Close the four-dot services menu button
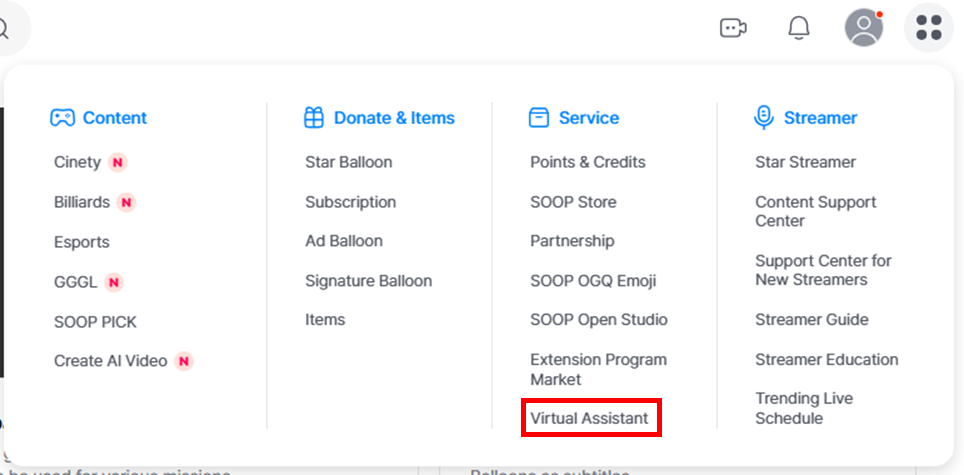The width and height of the screenshot is (964, 475). (928, 28)
